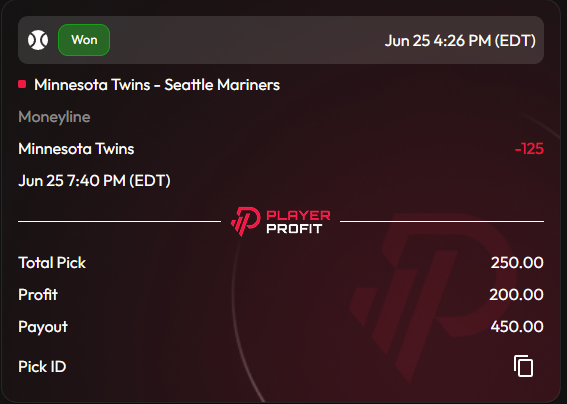
Task: Click the Profit label
Action: (x=38, y=294)
